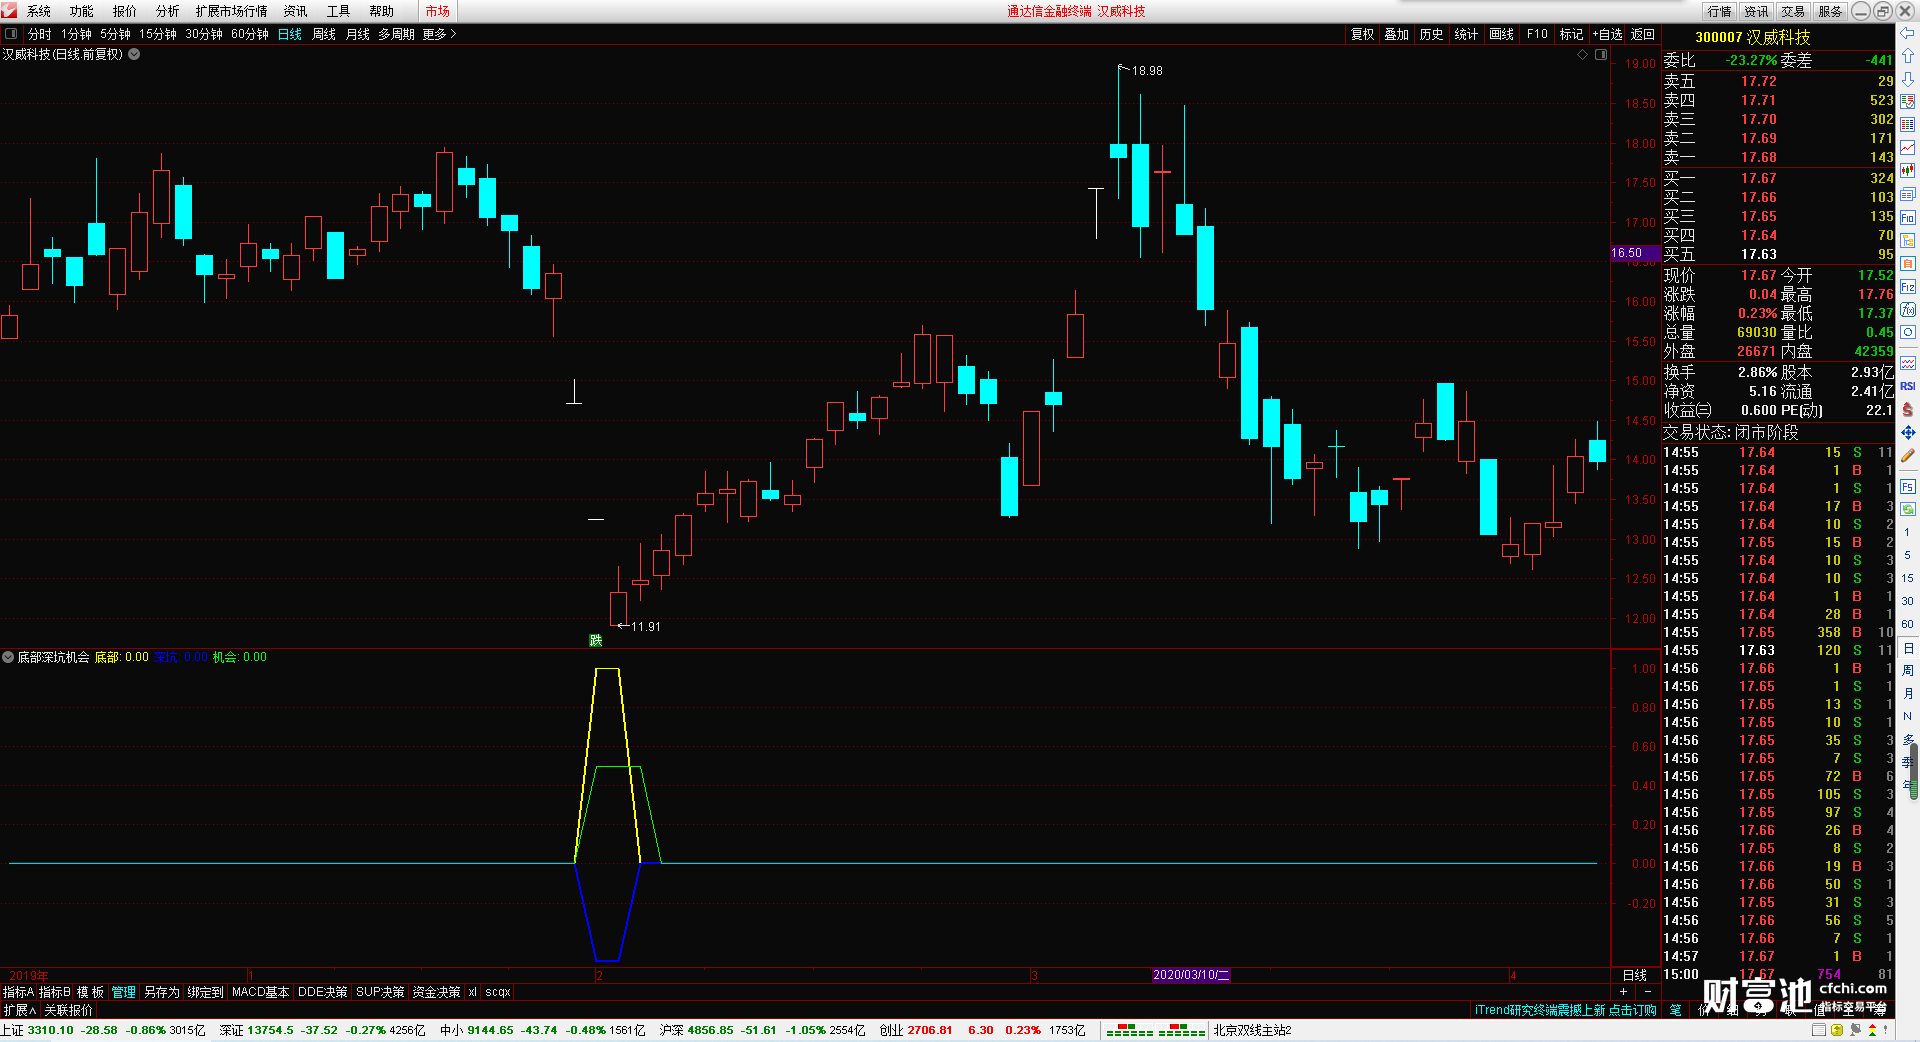Image resolution: width=1920 pixels, height=1042 pixels.
Task: Click the down arrow icon in right sidebar
Action: coord(1907,79)
